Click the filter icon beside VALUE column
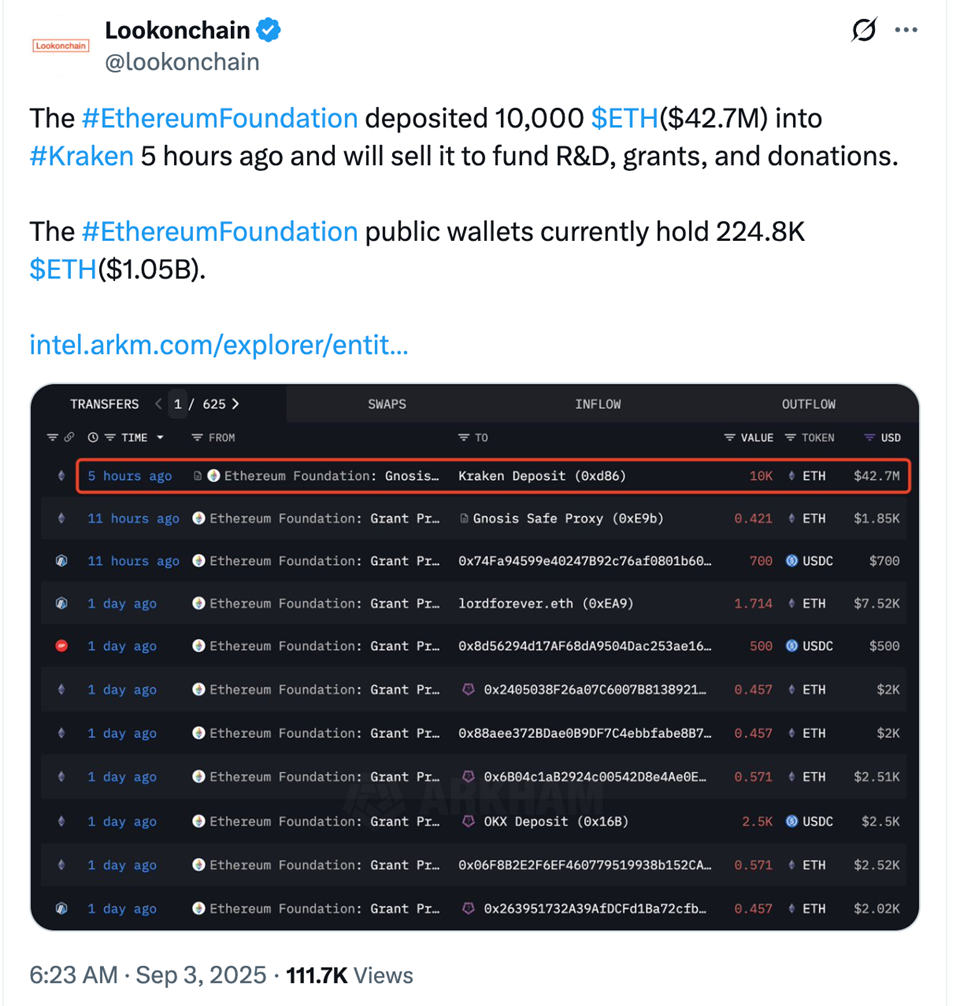Screen dimensions: 975x1006 click(730, 438)
